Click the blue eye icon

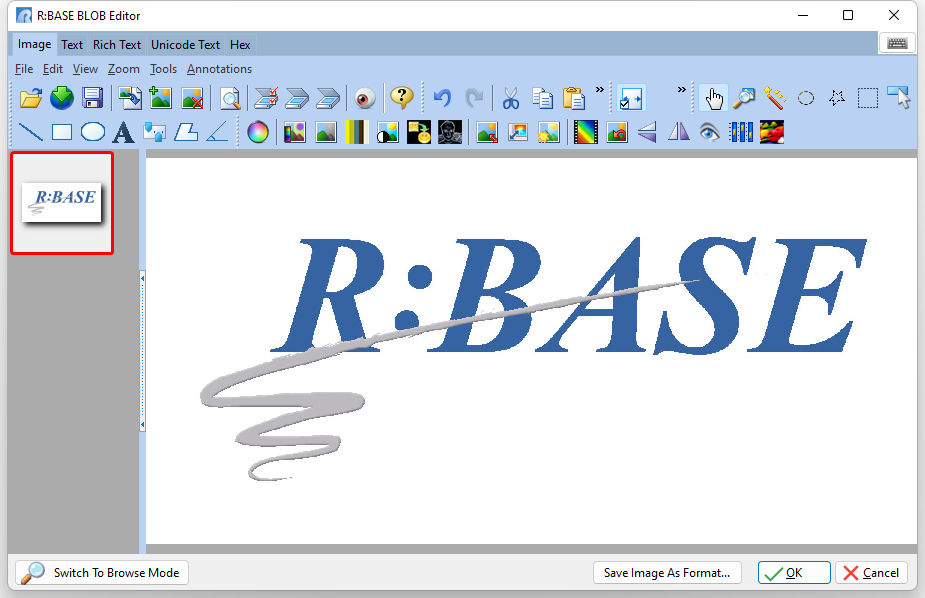point(710,132)
